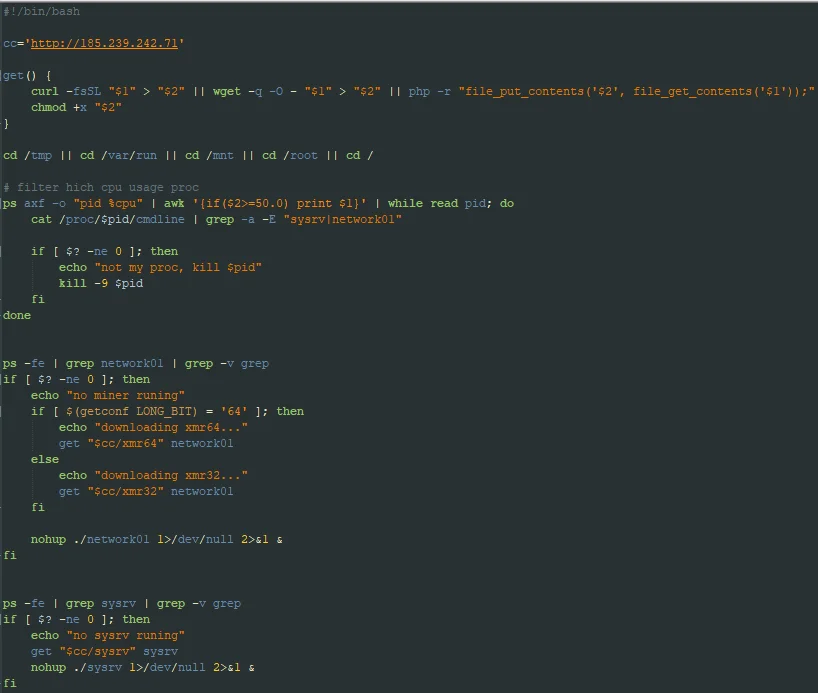818x693 pixels.
Task: Click the get() { function declaration
Action: tap(27, 76)
